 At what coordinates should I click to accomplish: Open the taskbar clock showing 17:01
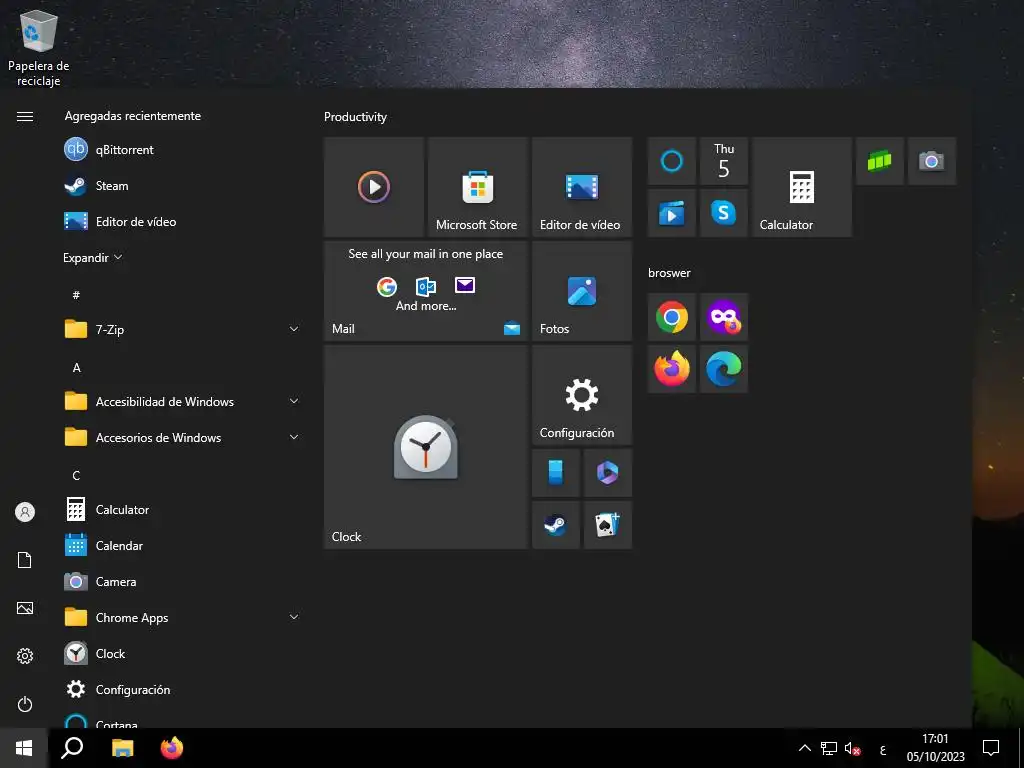[x=935, y=748]
